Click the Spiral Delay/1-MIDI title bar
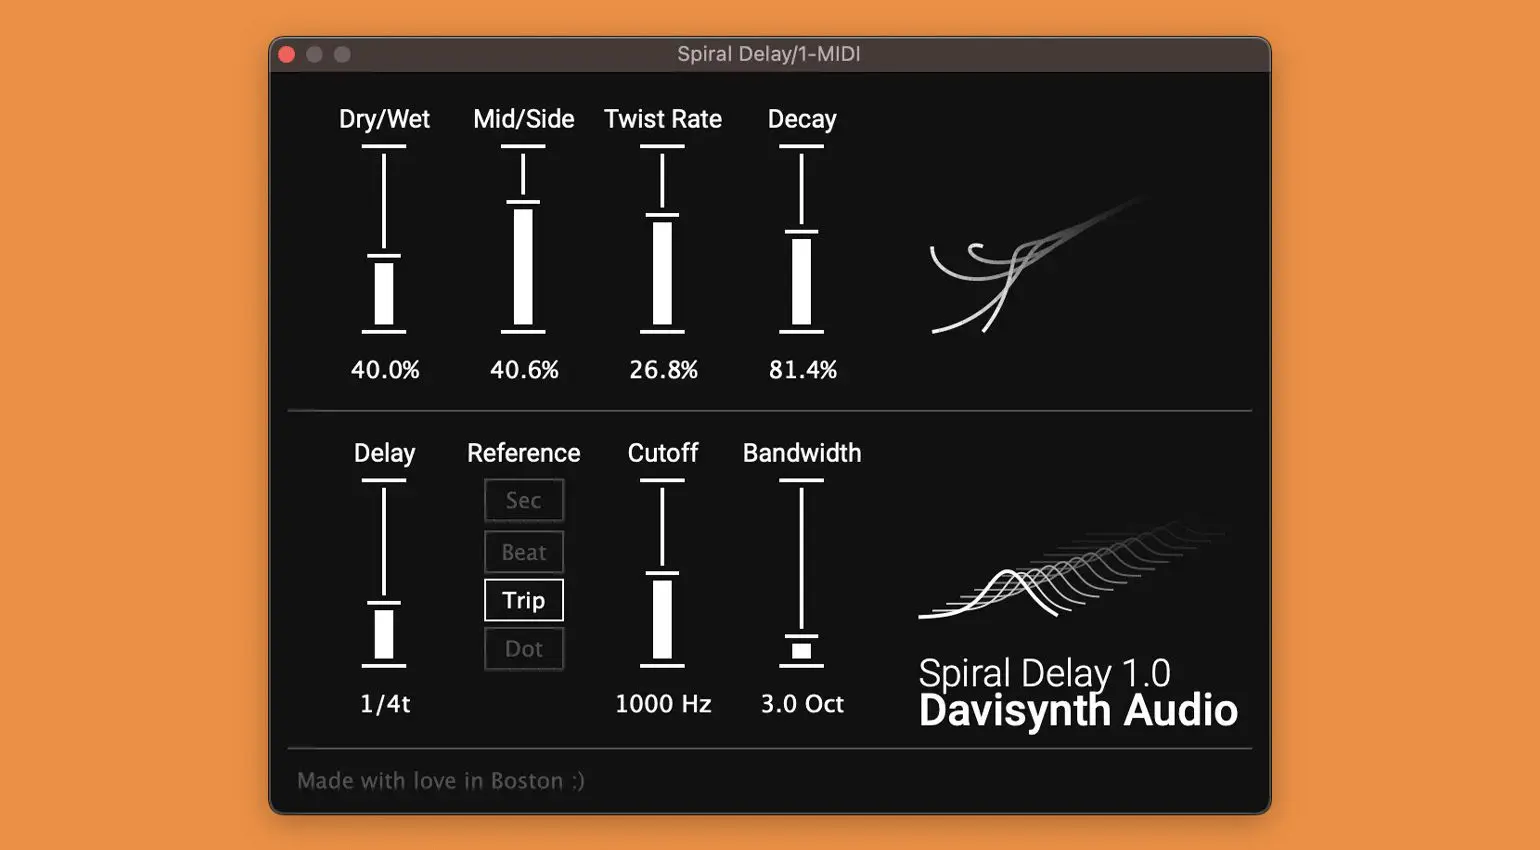 coord(768,54)
